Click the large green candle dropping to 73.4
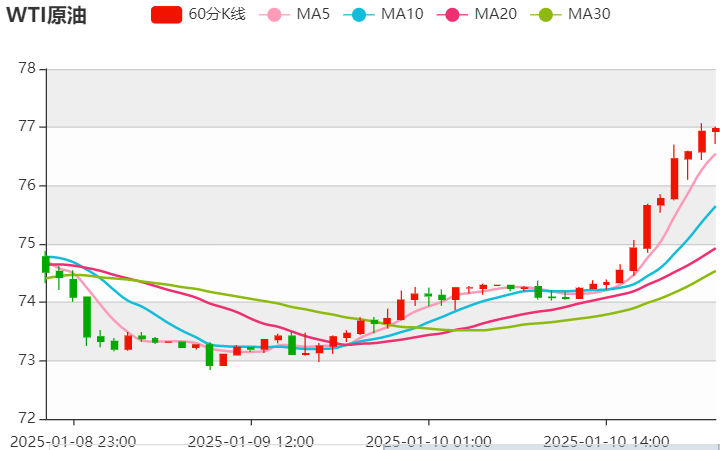Image resolution: width=720 pixels, height=450 pixels. click(x=87, y=317)
